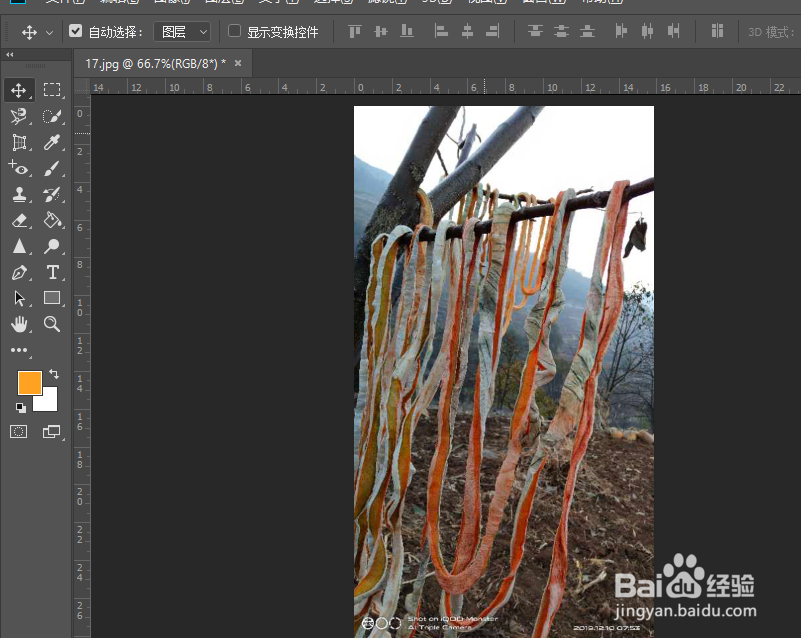The width and height of the screenshot is (801, 638).
Task: Open the white background color picker
Action: click(x=49, y=403)
